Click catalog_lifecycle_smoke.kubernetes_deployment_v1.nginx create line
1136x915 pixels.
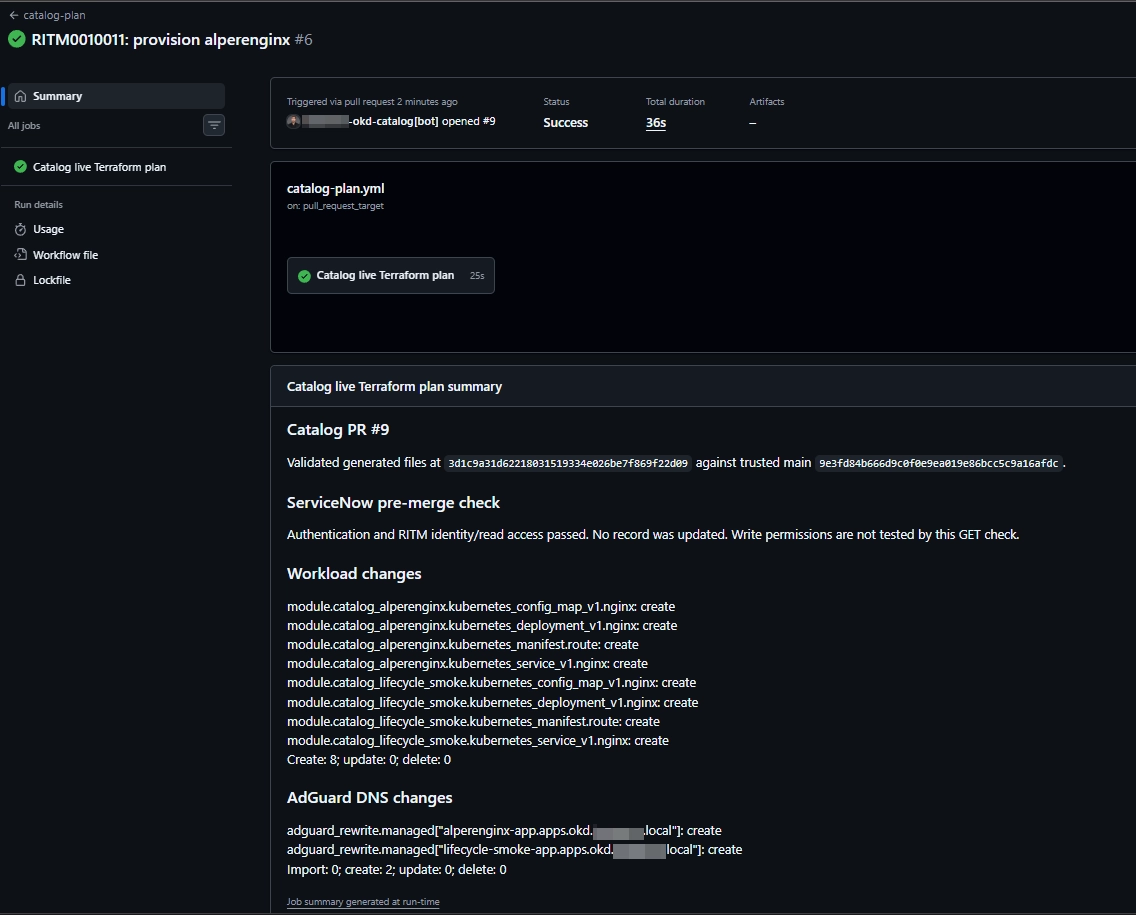coord(493,702)
